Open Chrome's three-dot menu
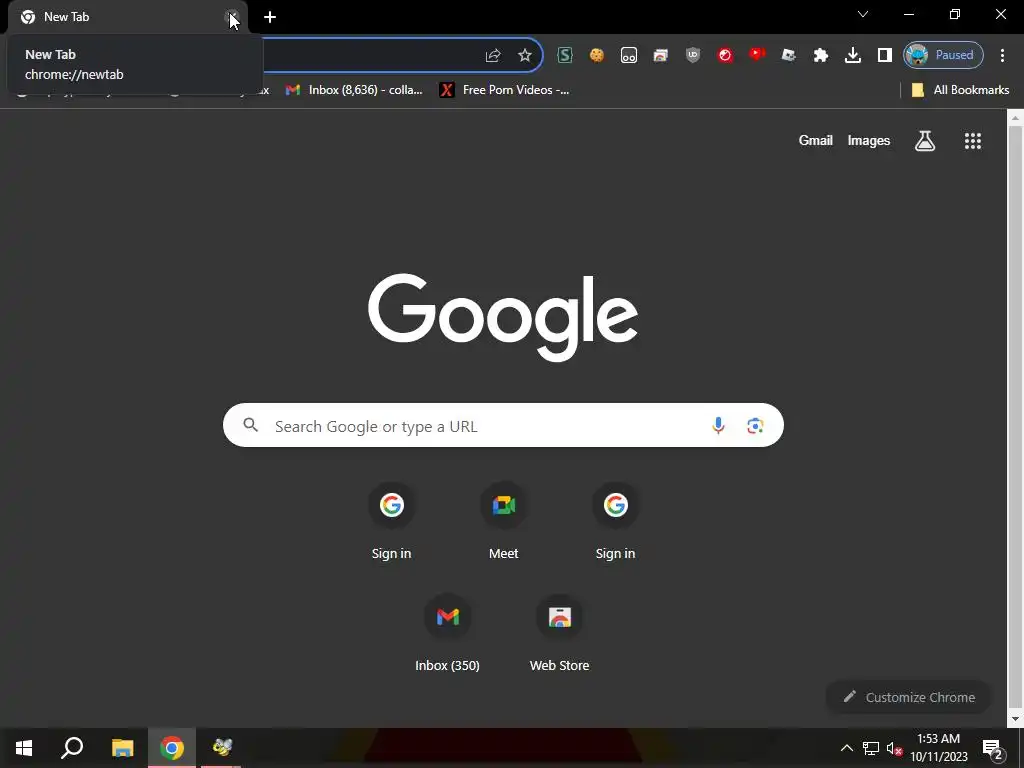 (x=1002, y=55)
